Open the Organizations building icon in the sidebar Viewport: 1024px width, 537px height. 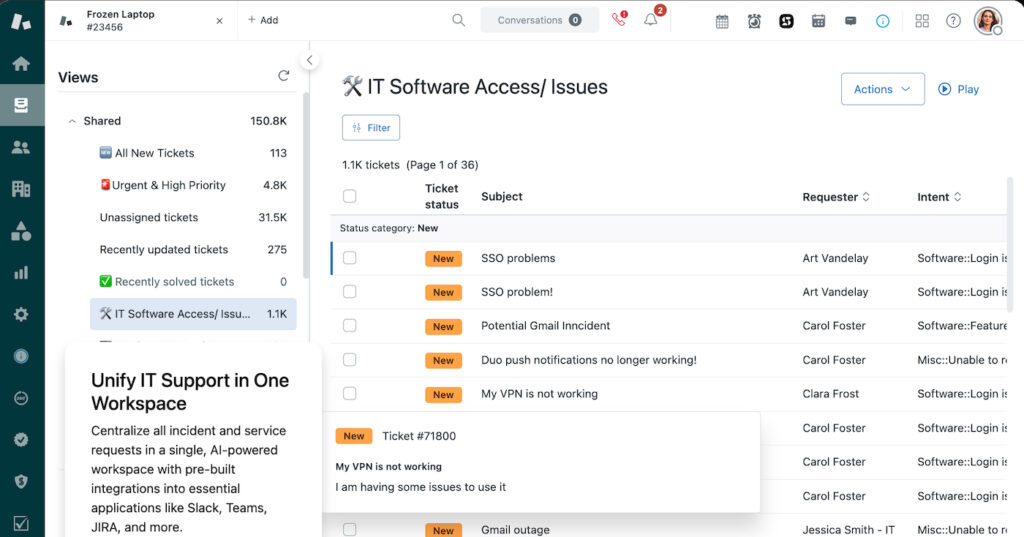(x=21, y=189)
